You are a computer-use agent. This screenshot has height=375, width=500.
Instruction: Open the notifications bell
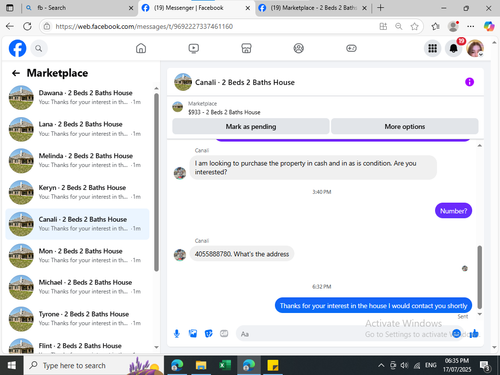pos(453,48)
